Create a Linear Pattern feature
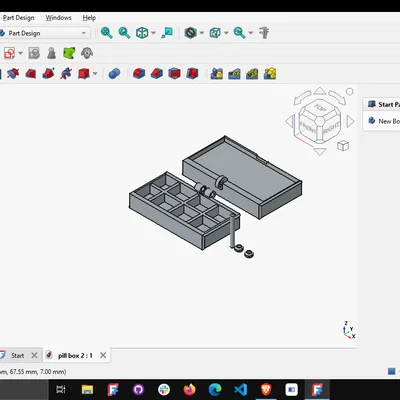Screen dimensions: 400x400 [x=234, y=73]
